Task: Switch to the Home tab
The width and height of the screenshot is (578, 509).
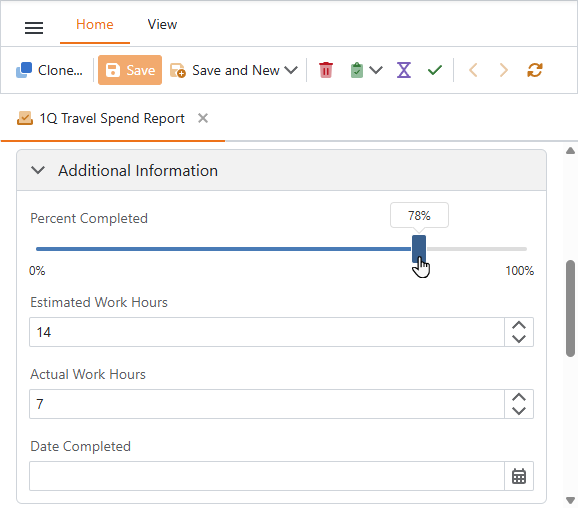Action: (x=95, y=25)
